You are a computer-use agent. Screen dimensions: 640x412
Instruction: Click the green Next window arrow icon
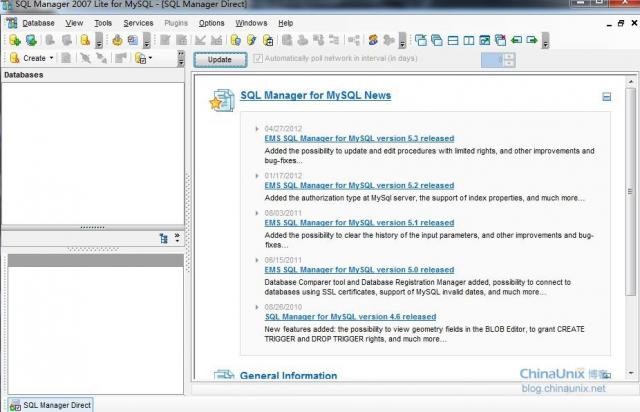(x=533, y=40)
